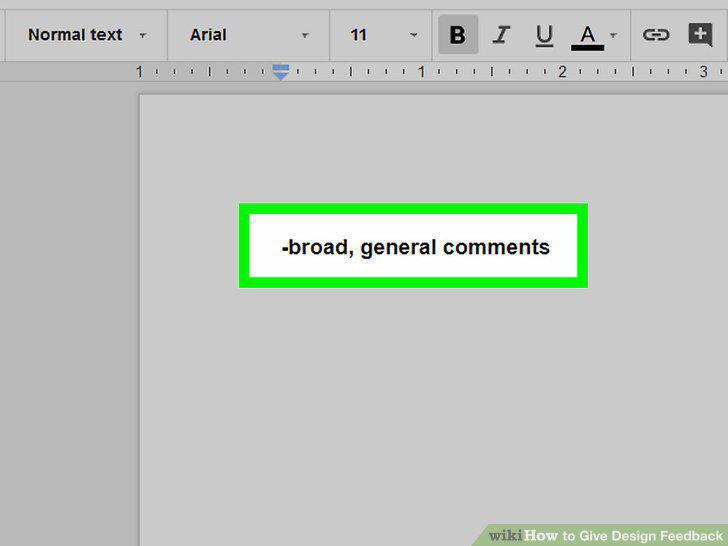Click the text '-broad, general comments'
The width and height of the screenshot is (728, 546).
point(416,247)
